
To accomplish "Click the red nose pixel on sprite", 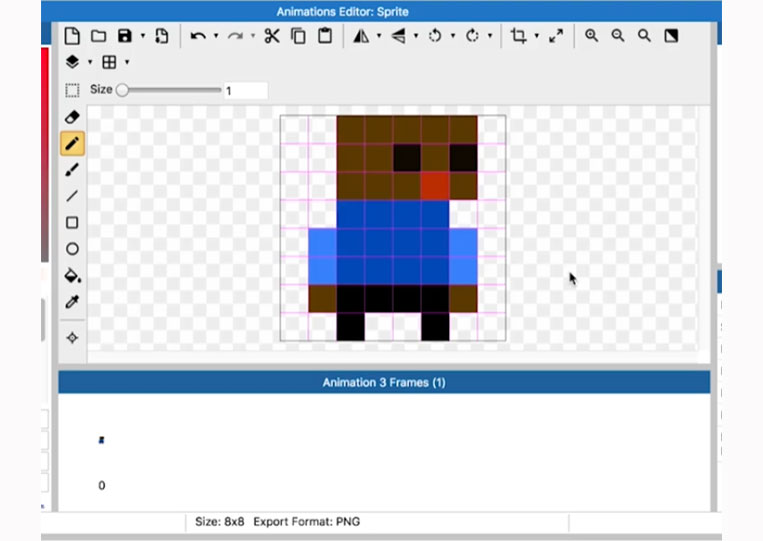I will tap(435, 186).
